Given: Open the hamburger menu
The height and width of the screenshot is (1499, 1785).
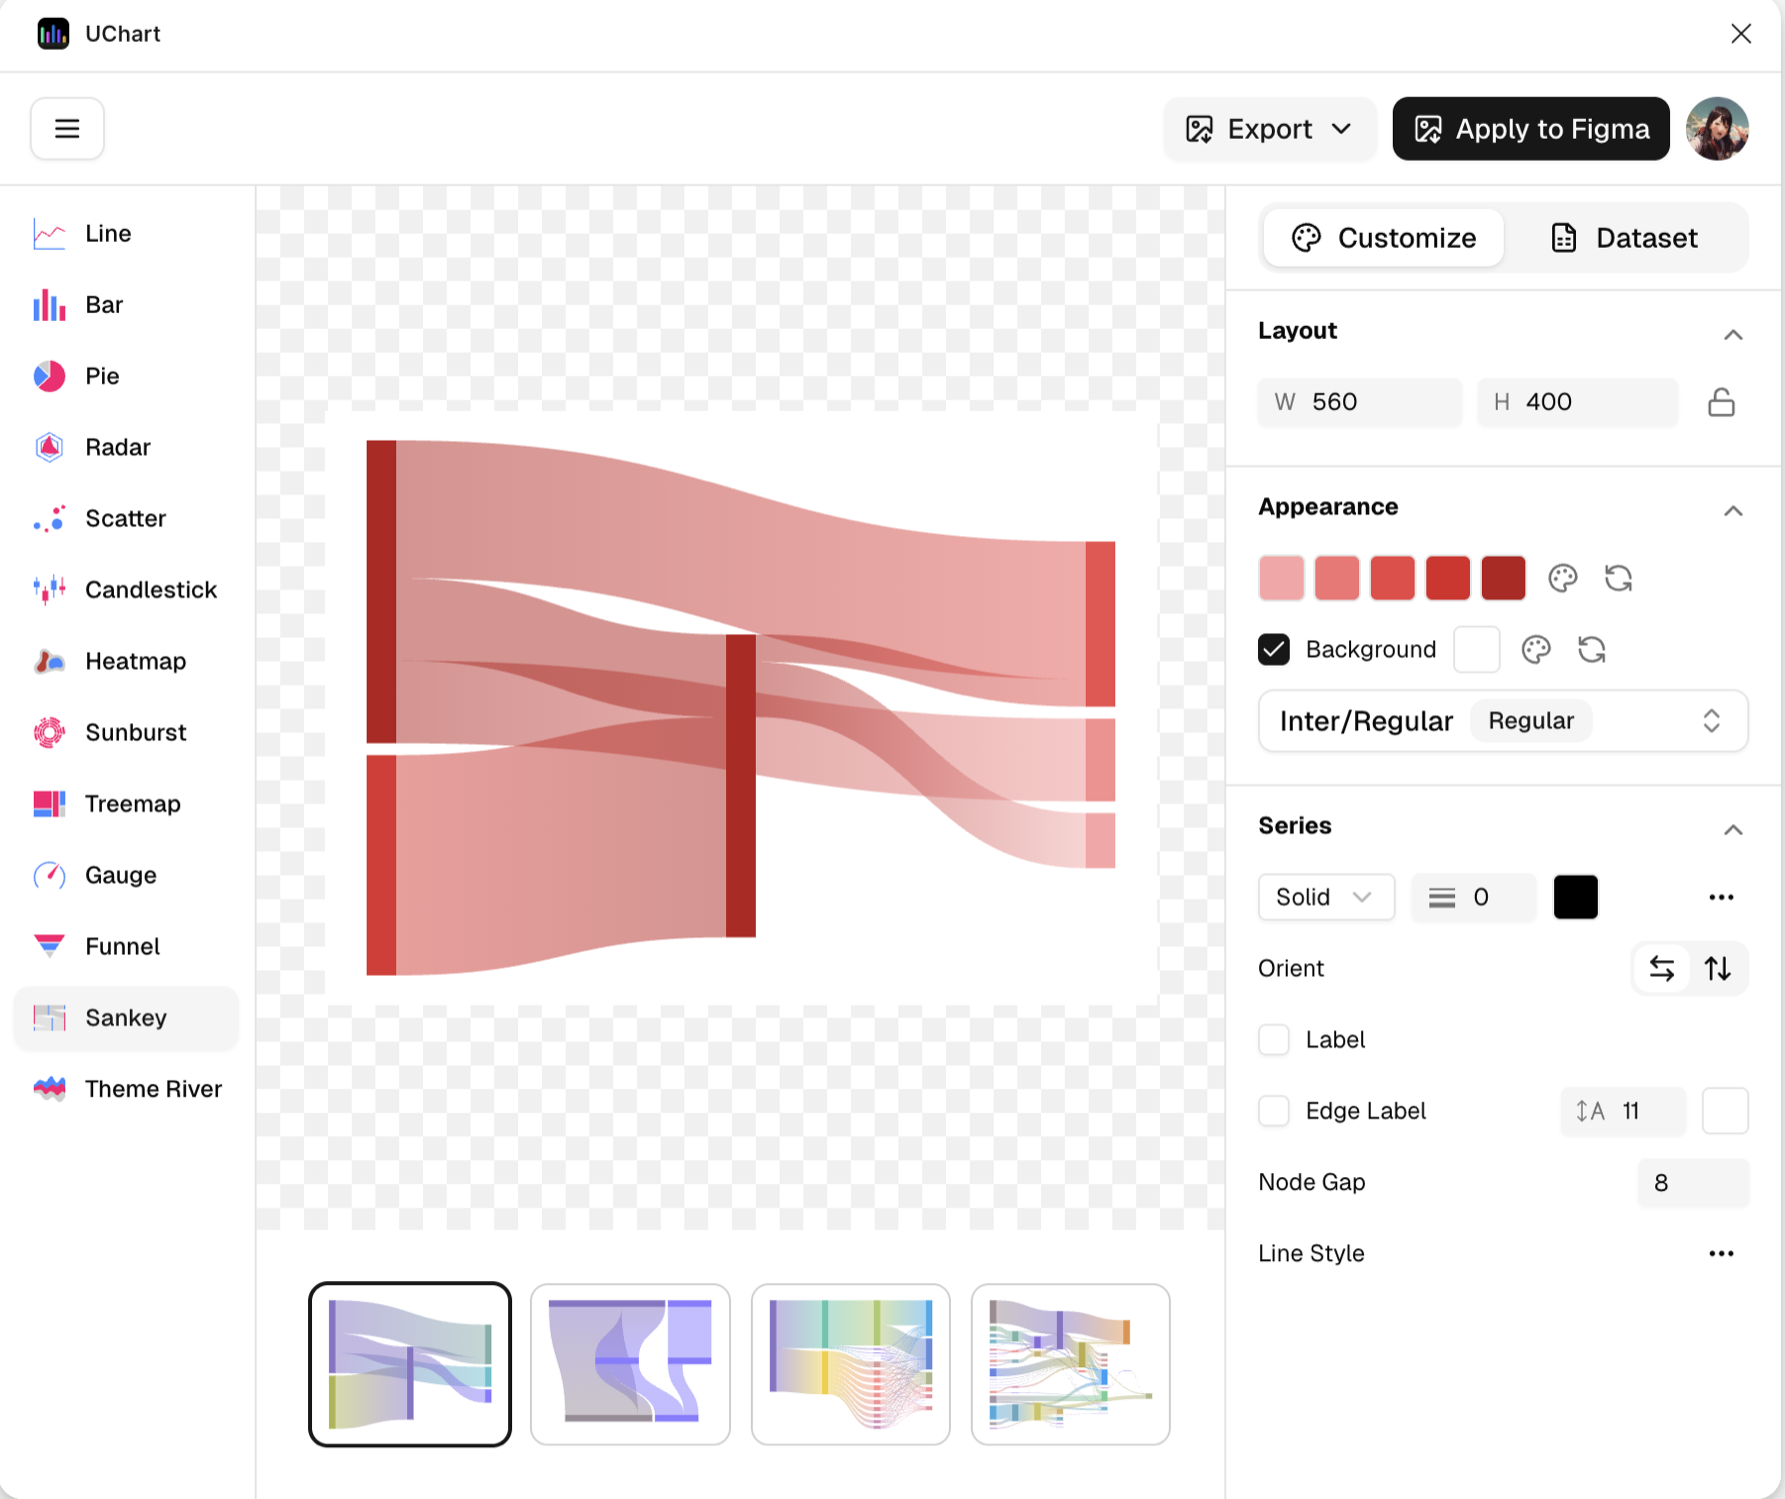Looking at the screenshot, I should (x=67, y=129).
